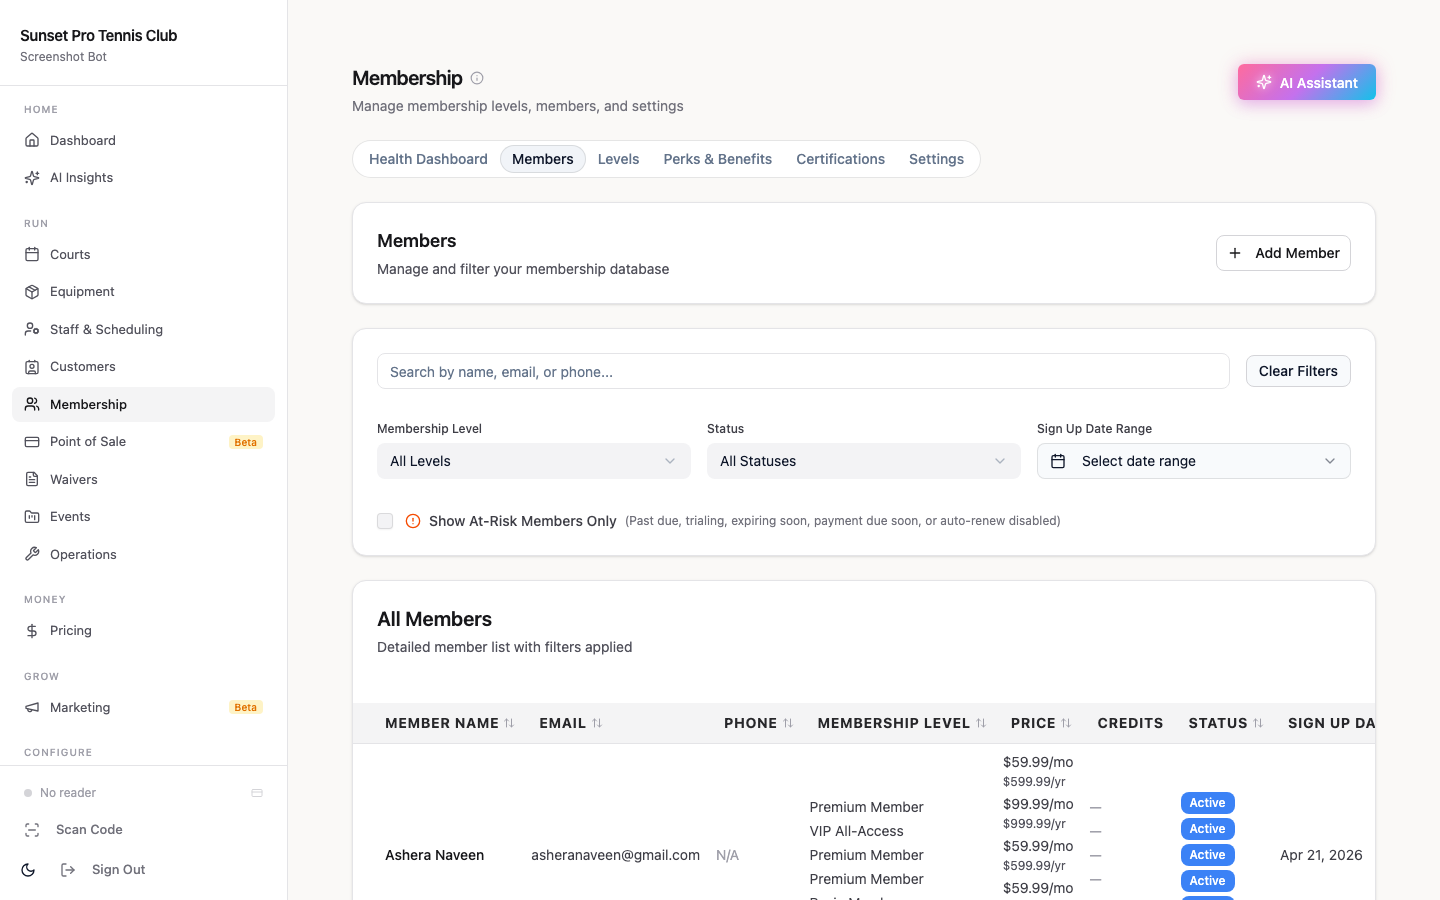
Task: Click the card reader icon beside No reader
Action: [x=257, y=793]
